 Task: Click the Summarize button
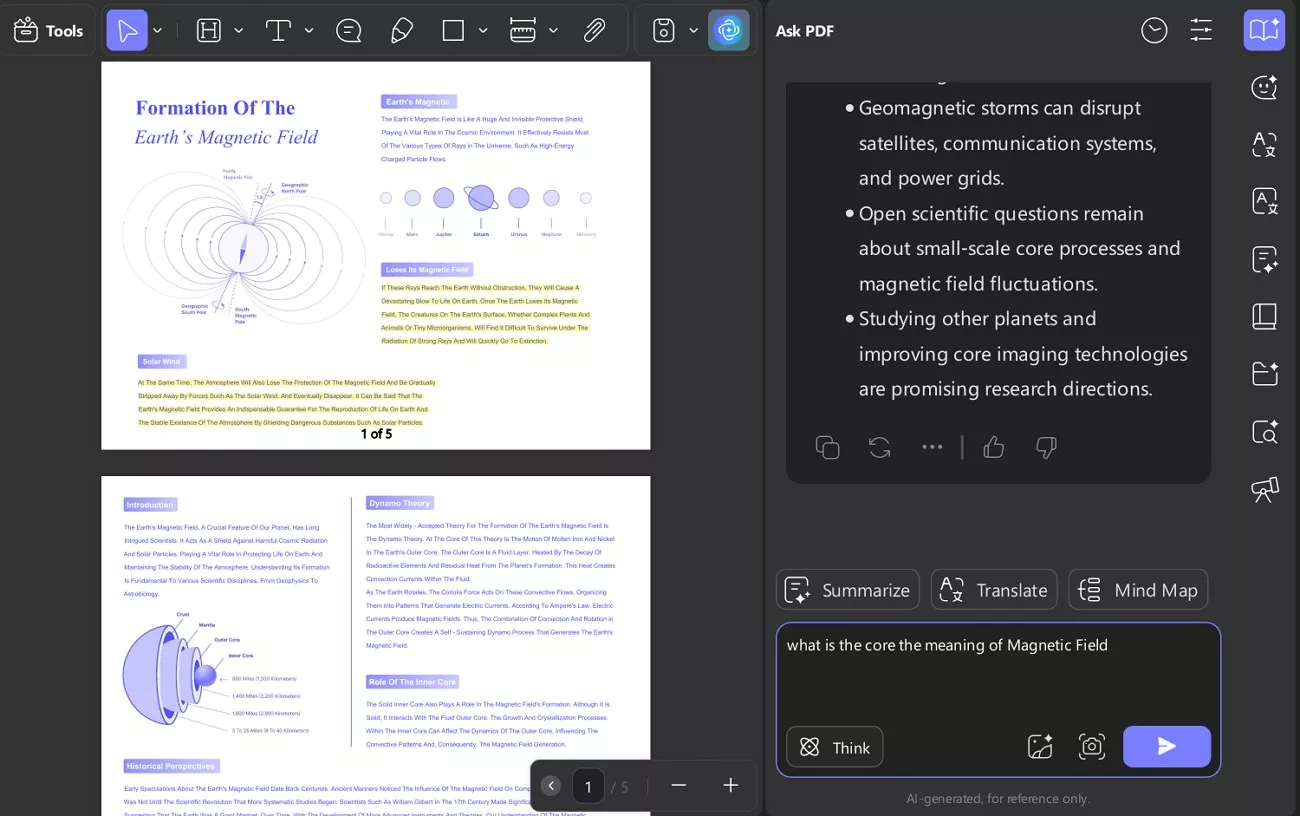point(847,589)
